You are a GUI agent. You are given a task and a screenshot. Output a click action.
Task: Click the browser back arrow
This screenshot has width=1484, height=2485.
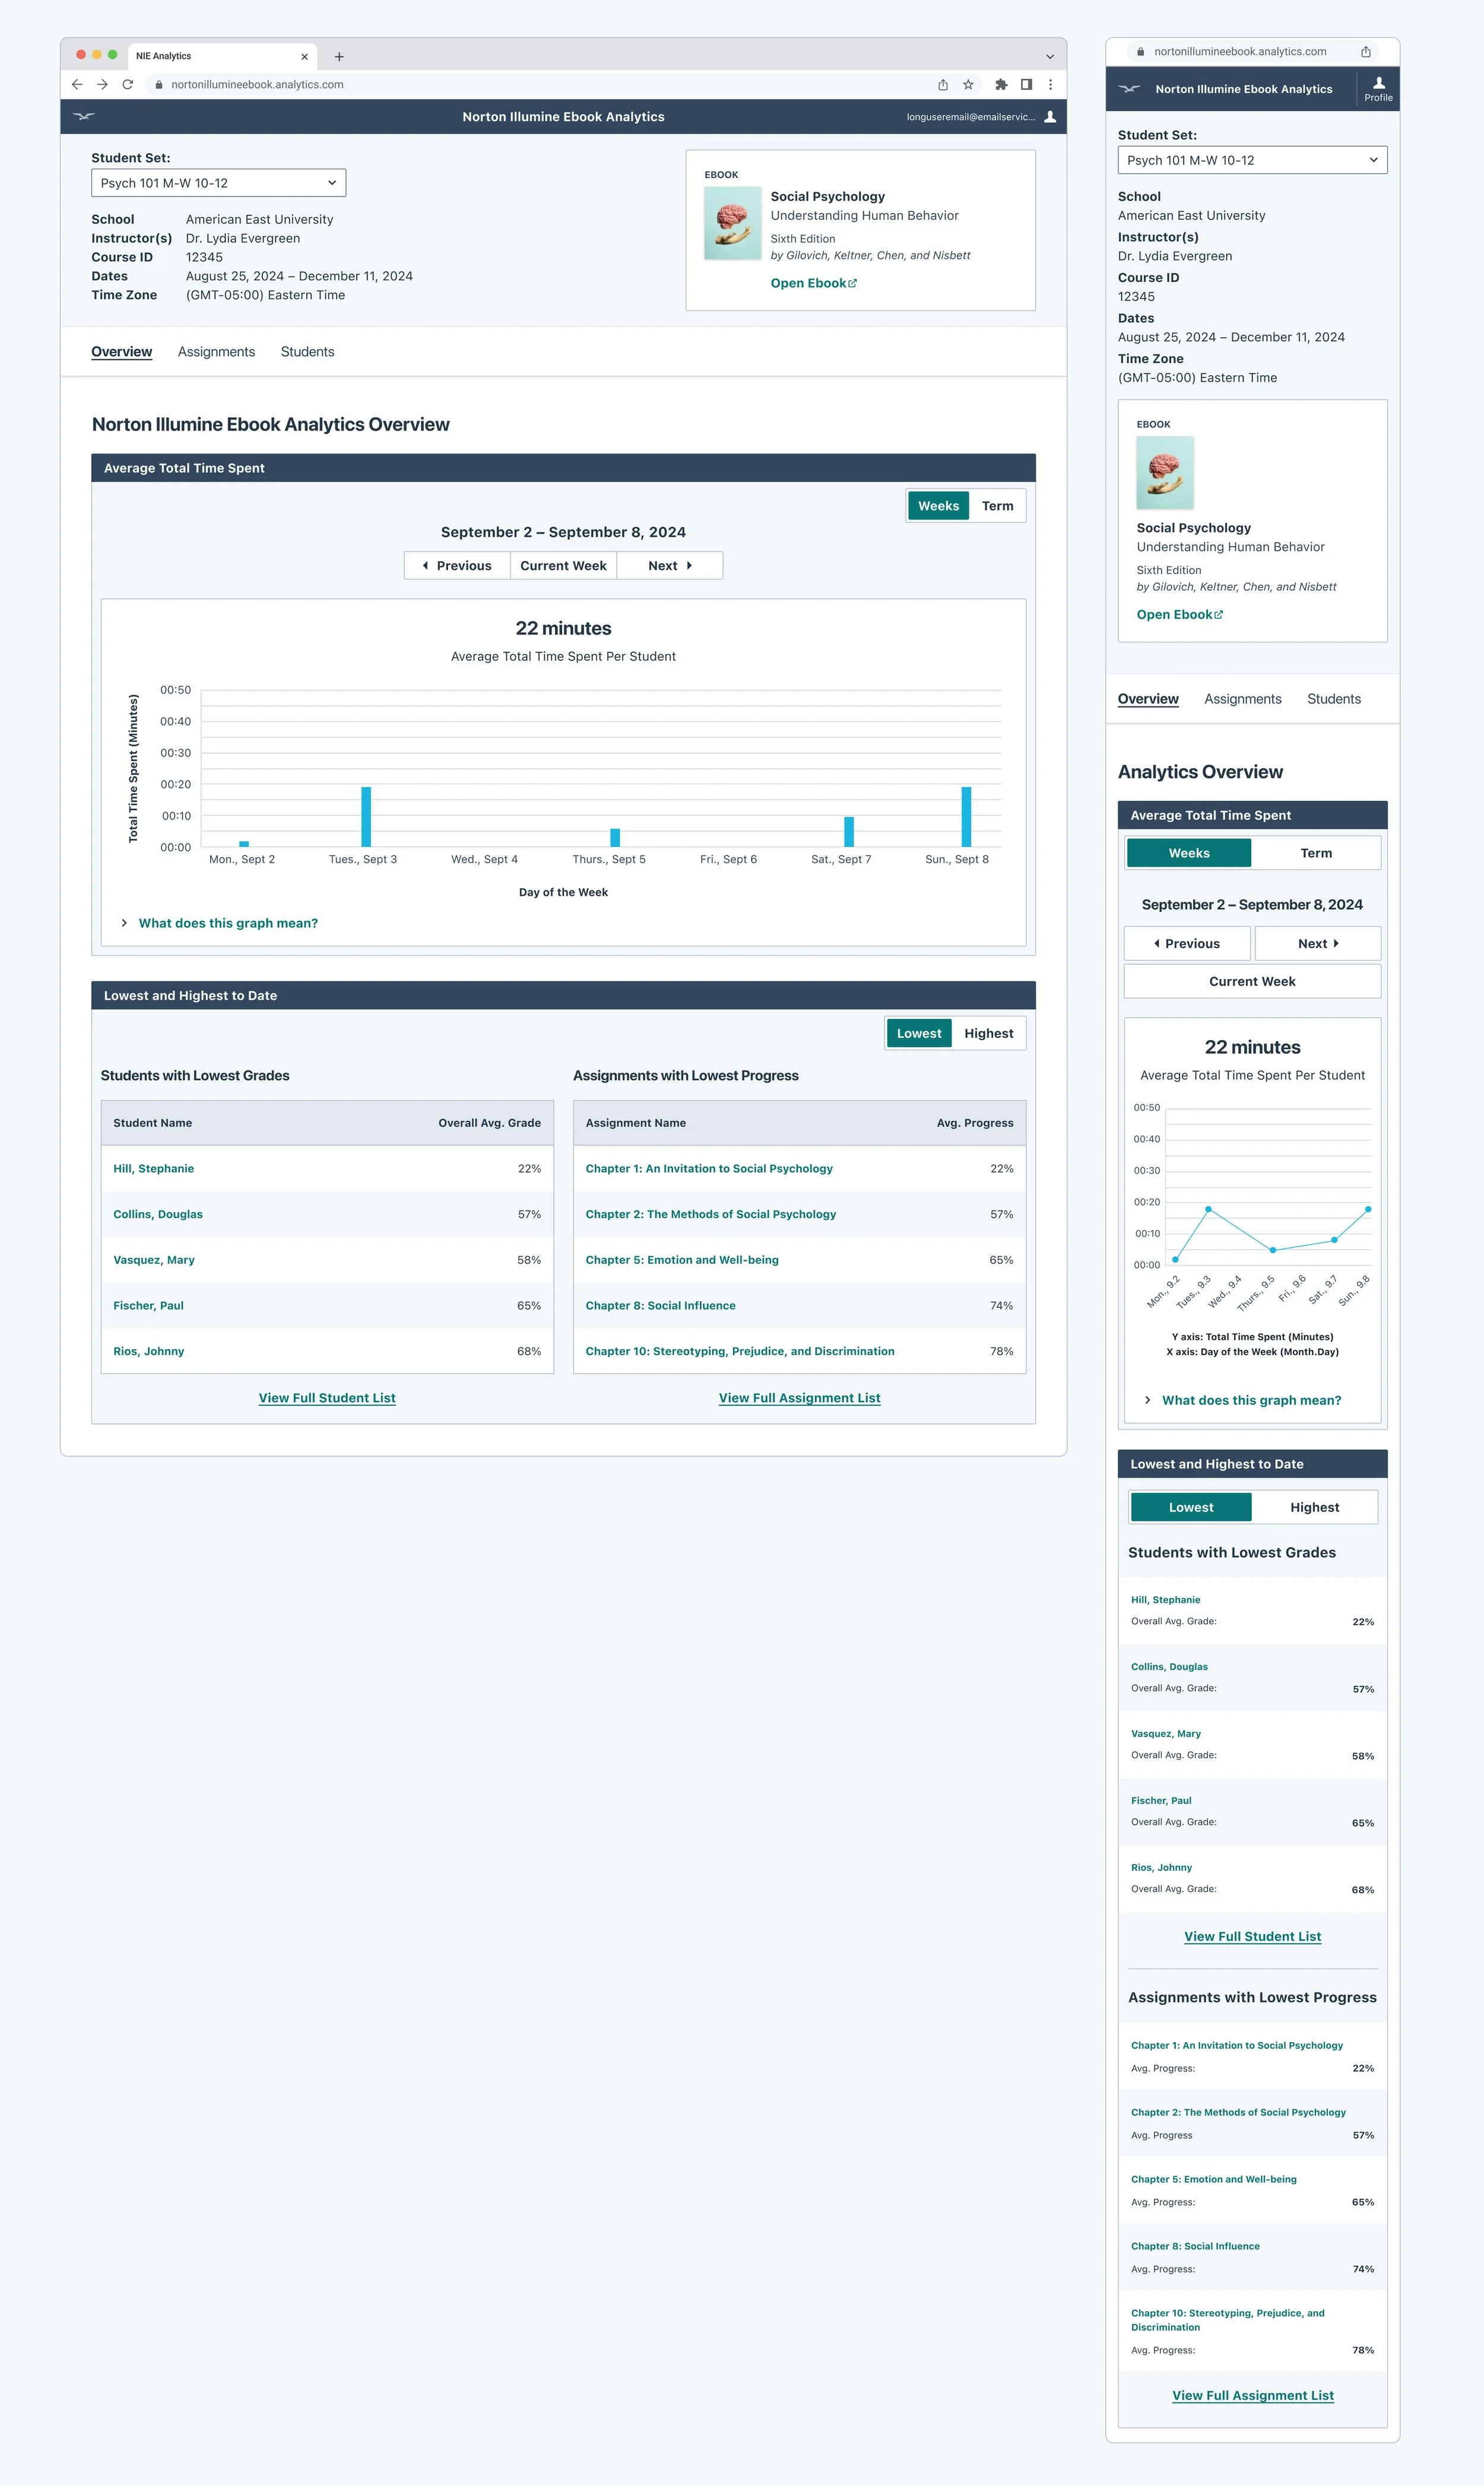point(77,85)
